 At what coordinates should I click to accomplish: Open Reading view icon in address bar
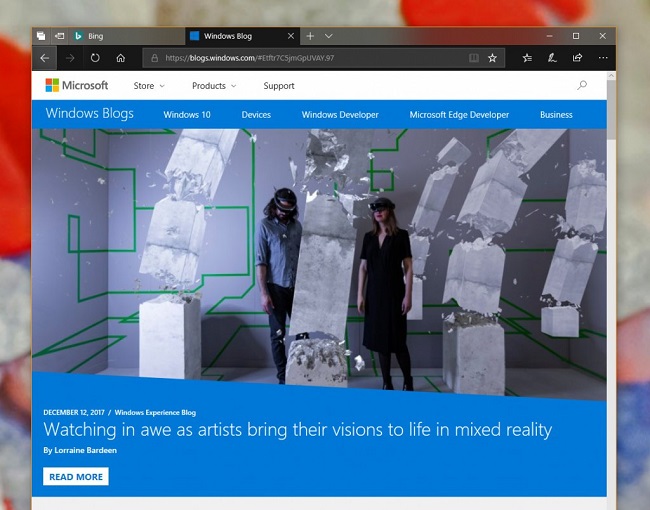(x=474, y=58)
